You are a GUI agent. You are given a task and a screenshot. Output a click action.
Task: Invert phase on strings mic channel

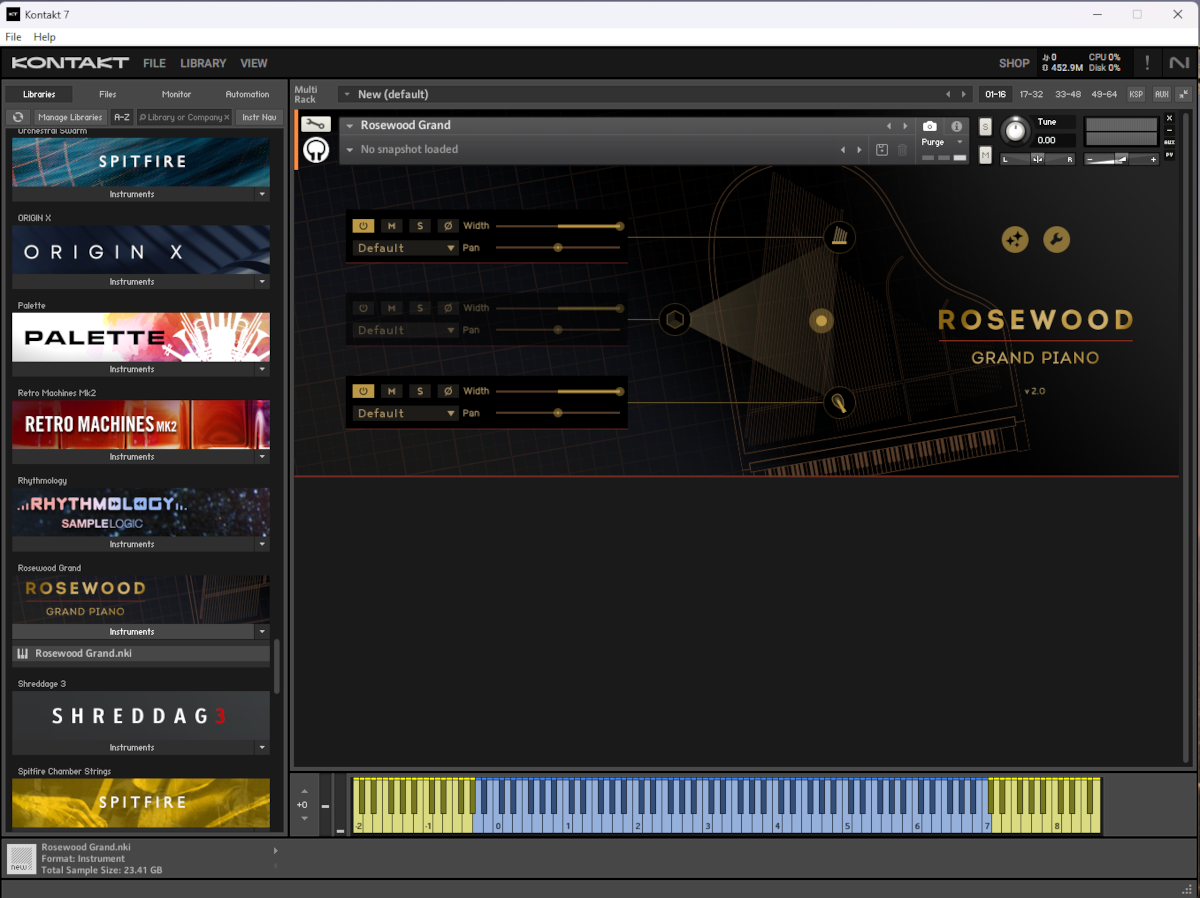tap(448, 226)
